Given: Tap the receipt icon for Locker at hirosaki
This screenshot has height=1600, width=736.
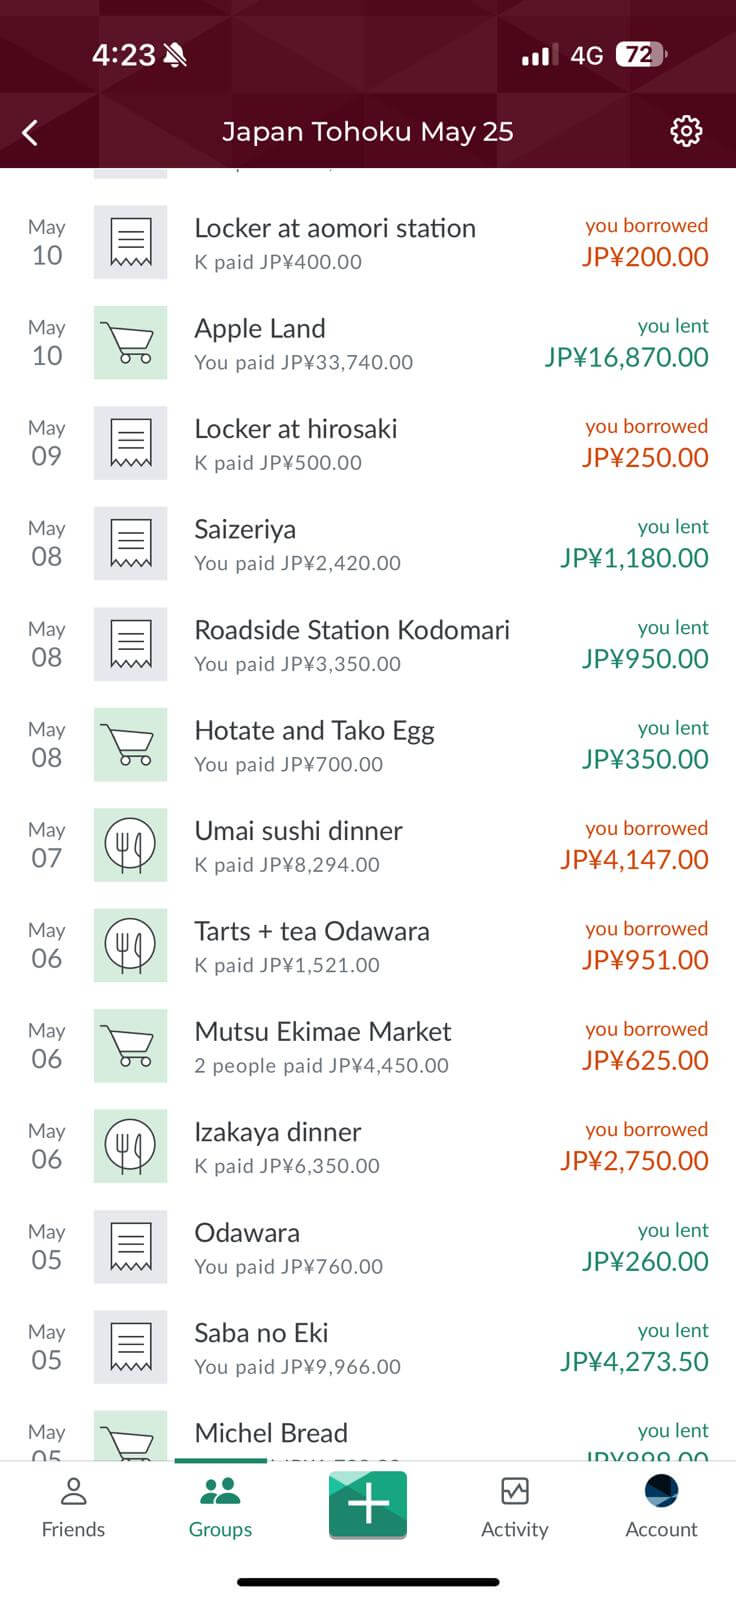Looking at the screenshot, I should coord(130,443).
